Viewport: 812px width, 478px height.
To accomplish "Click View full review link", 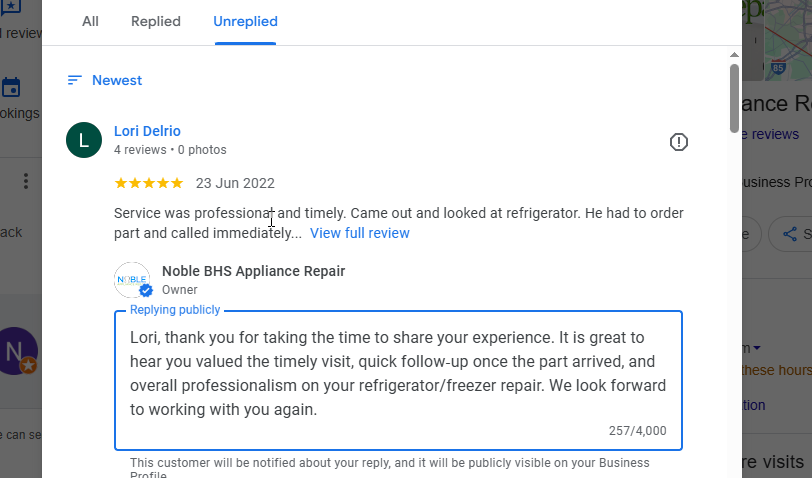I will coord(359,233).
